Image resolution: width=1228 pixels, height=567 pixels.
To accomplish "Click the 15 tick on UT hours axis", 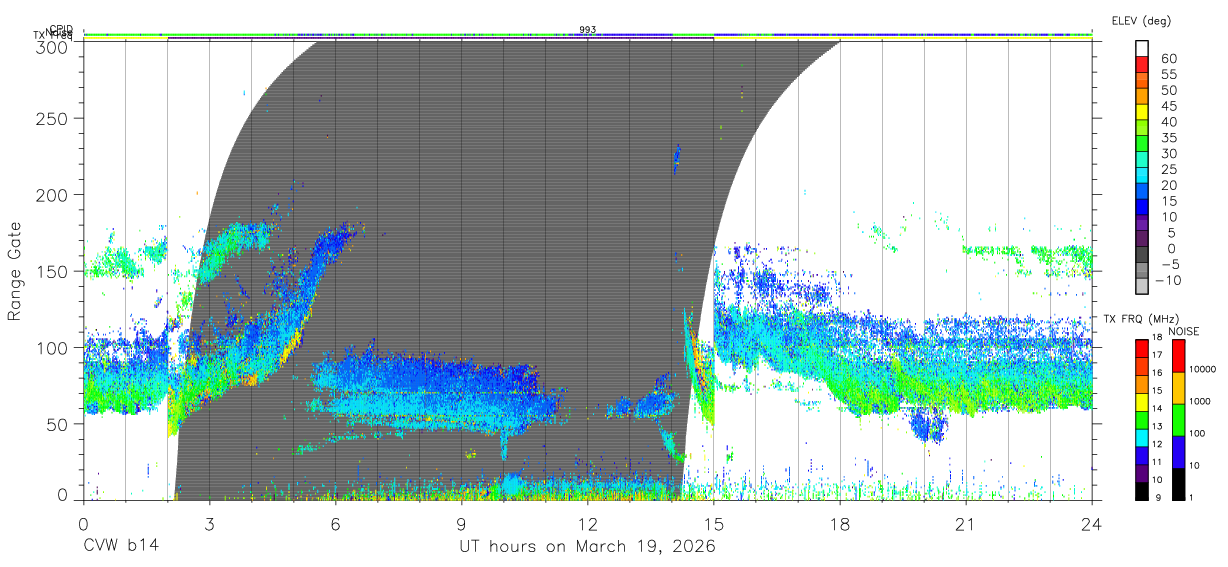I will [x=714, y=523].
